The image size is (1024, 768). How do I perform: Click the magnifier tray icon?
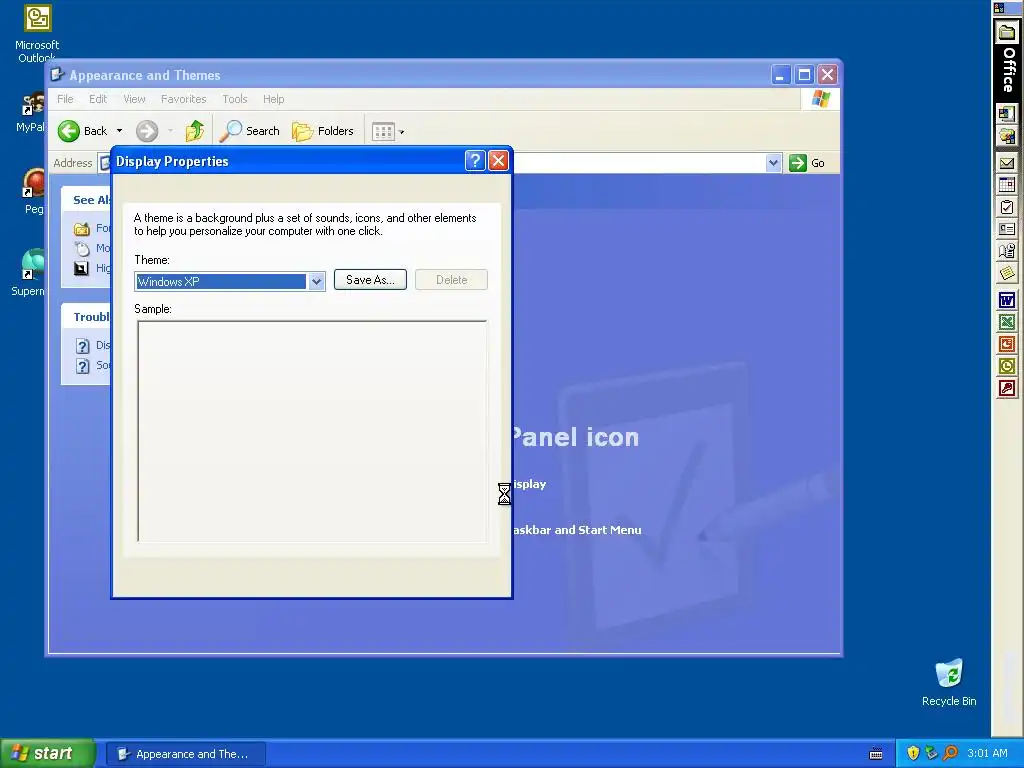coord(950,753)
